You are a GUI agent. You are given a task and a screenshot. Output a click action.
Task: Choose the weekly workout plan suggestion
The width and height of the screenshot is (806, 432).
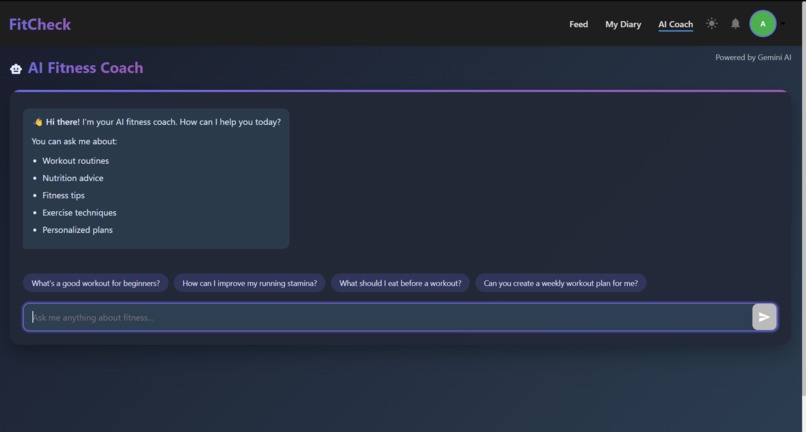(x=561, y=283)
